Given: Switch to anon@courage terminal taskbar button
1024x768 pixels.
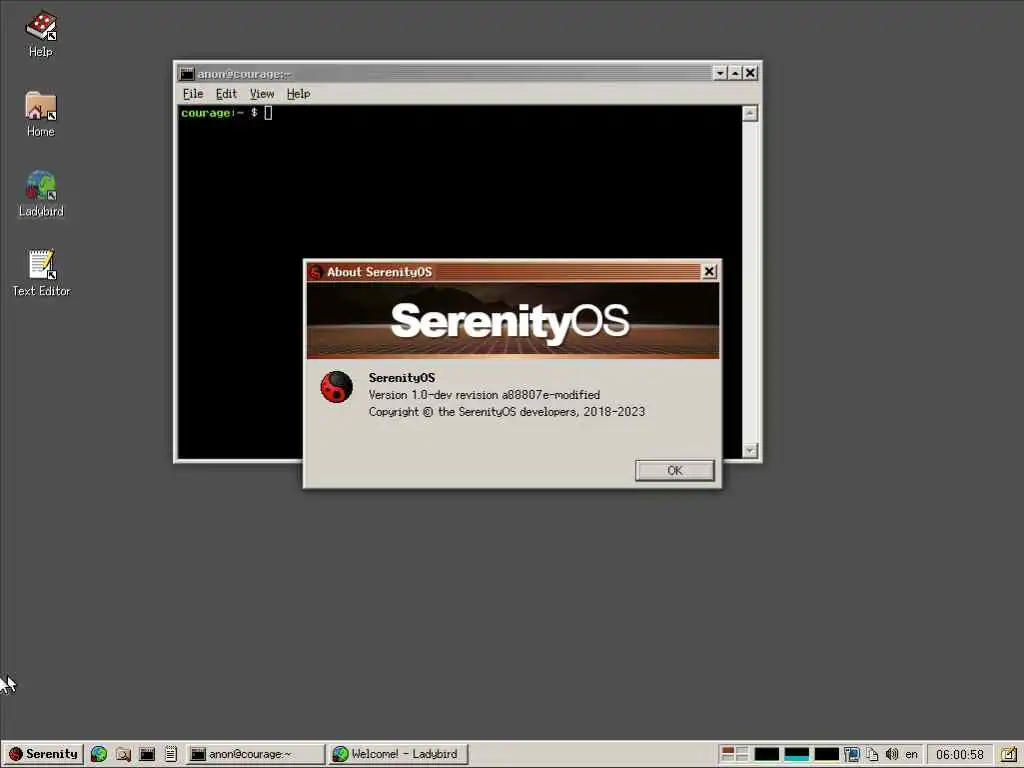Looking at the screenshot, I should point(255,754).
